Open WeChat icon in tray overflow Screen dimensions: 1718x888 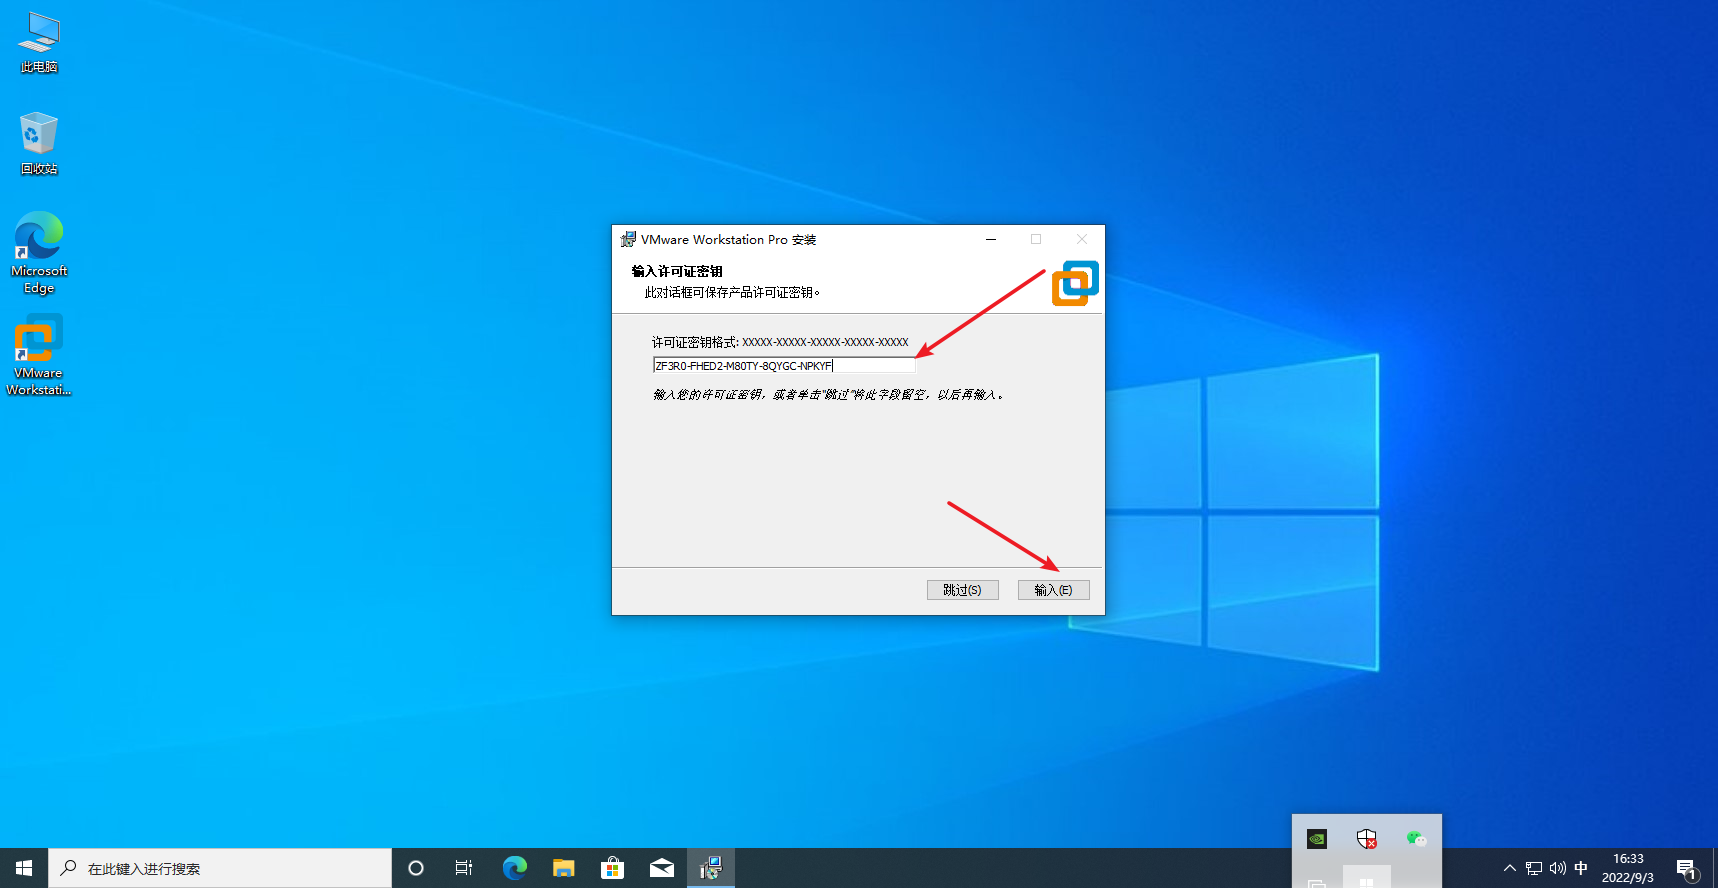point(1416,839)
